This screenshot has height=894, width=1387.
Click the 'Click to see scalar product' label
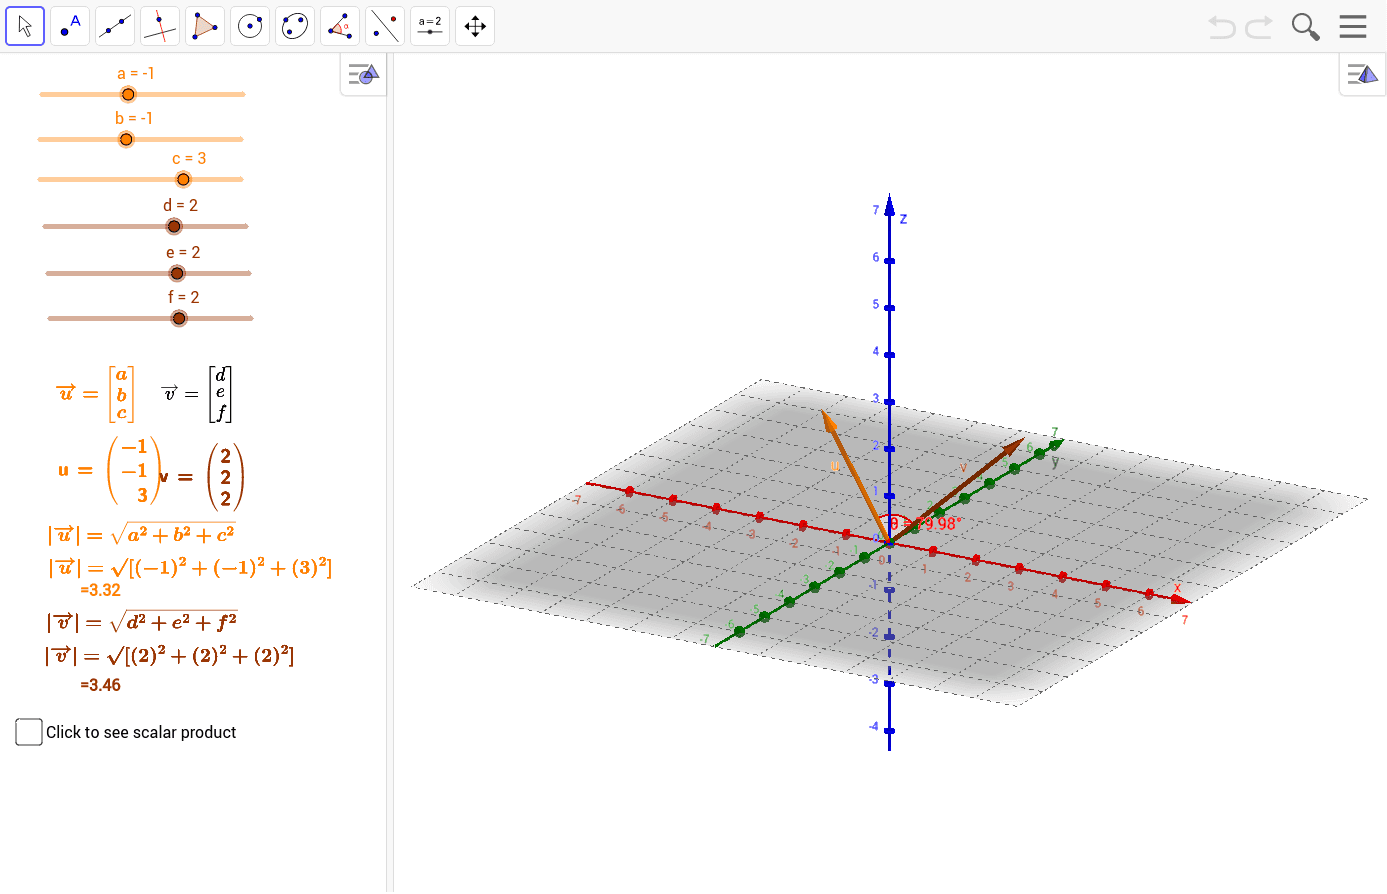[141, 732]
